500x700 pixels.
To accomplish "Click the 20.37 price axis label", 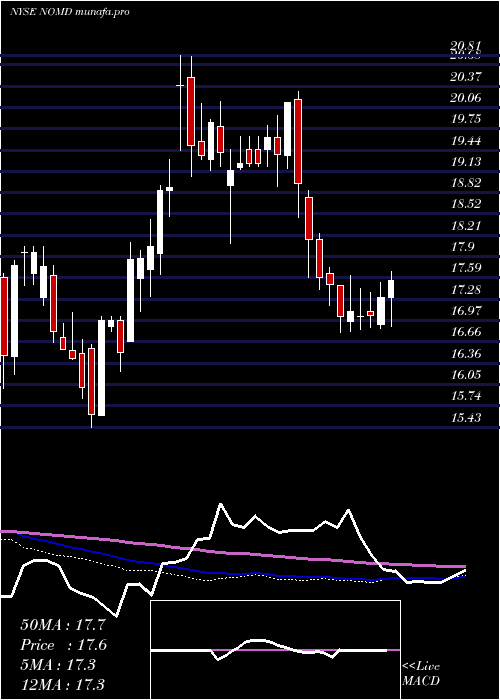I will pyautogui.click(x=466, y=77).
